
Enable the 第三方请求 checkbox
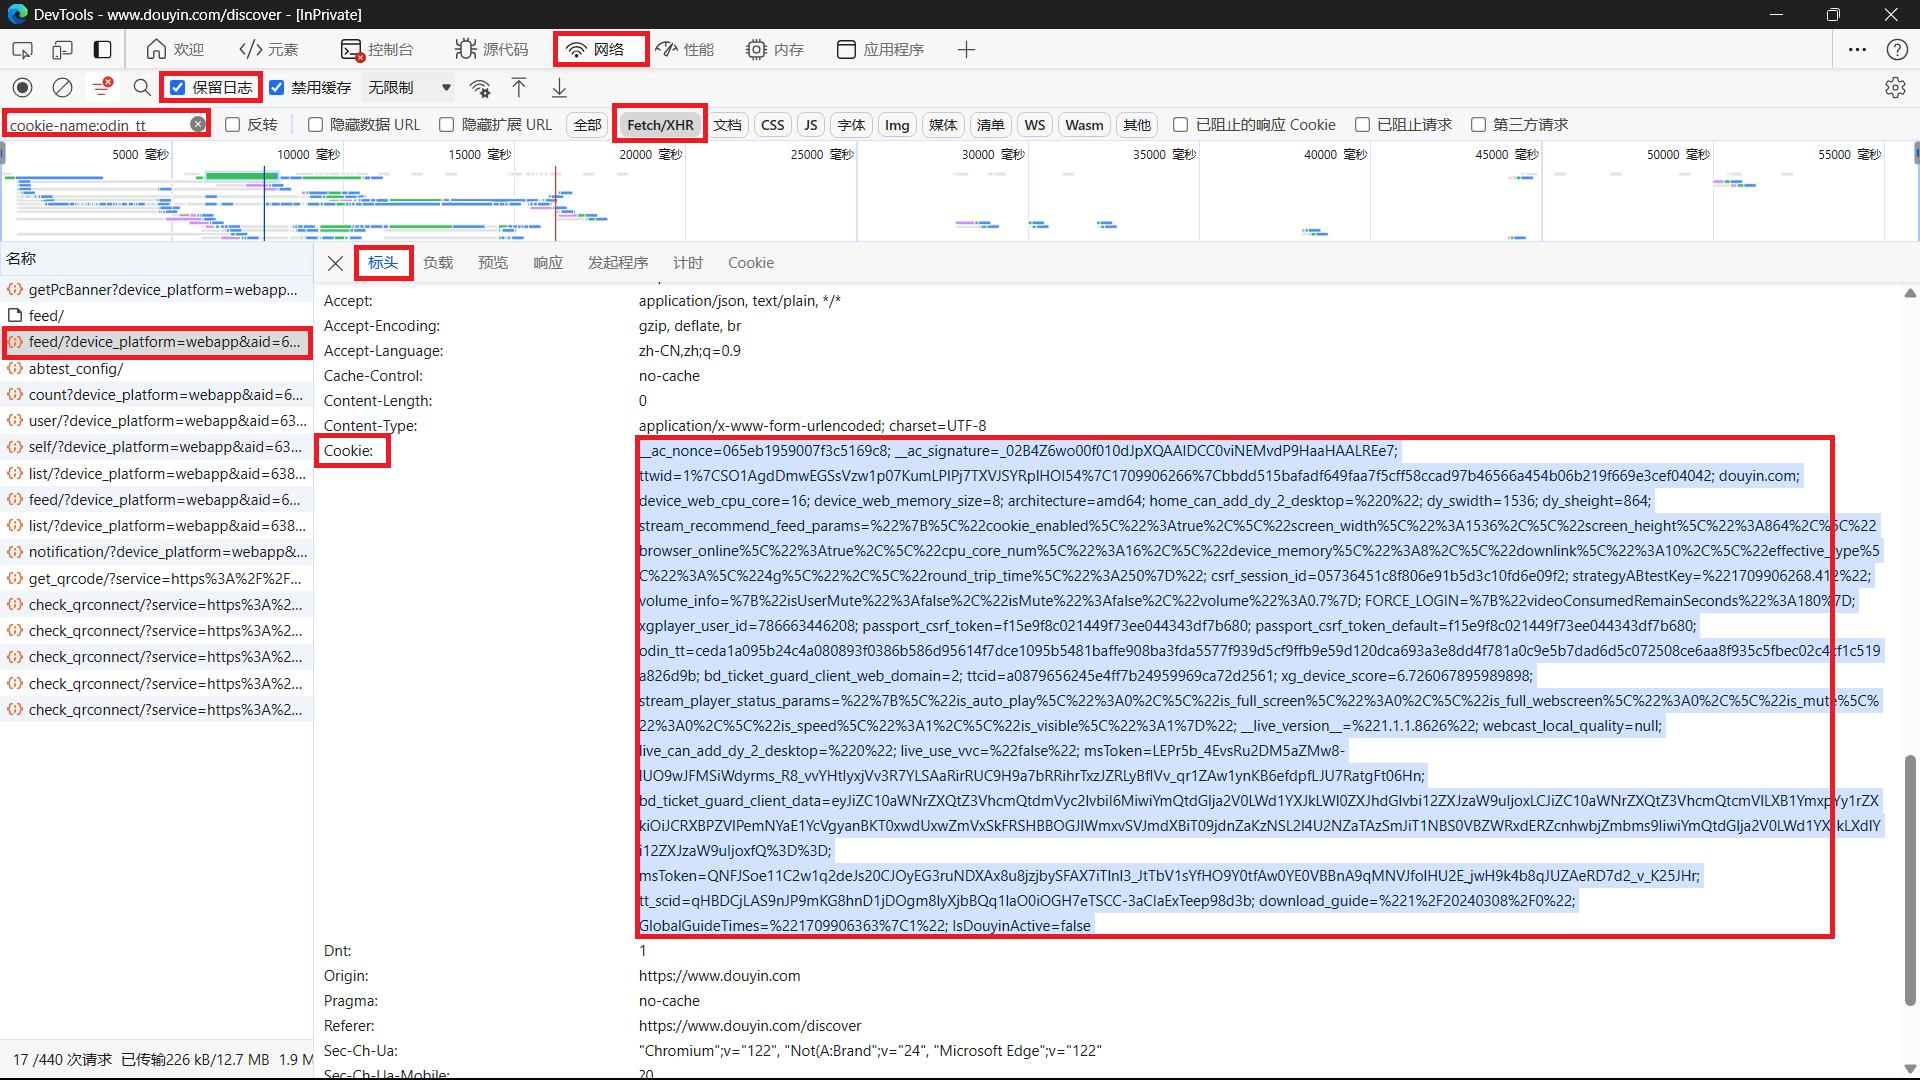pyautogui.click(x=1478, y=125)
